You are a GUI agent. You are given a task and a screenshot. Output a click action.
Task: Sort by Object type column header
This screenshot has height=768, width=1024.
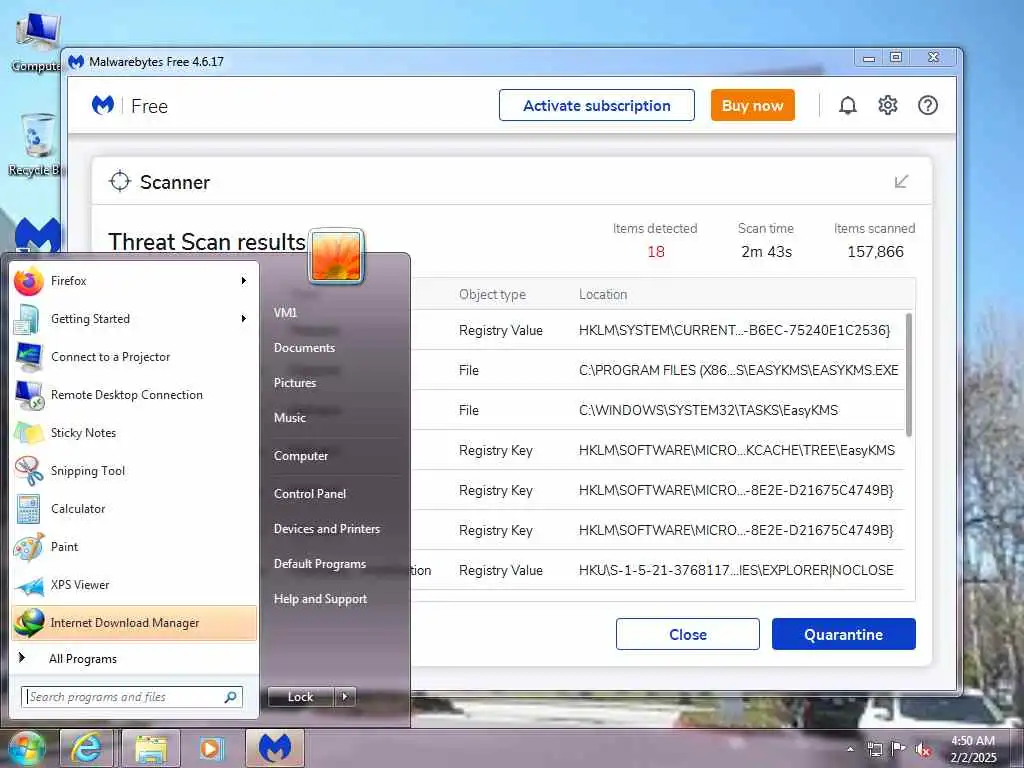pos(492,295)
